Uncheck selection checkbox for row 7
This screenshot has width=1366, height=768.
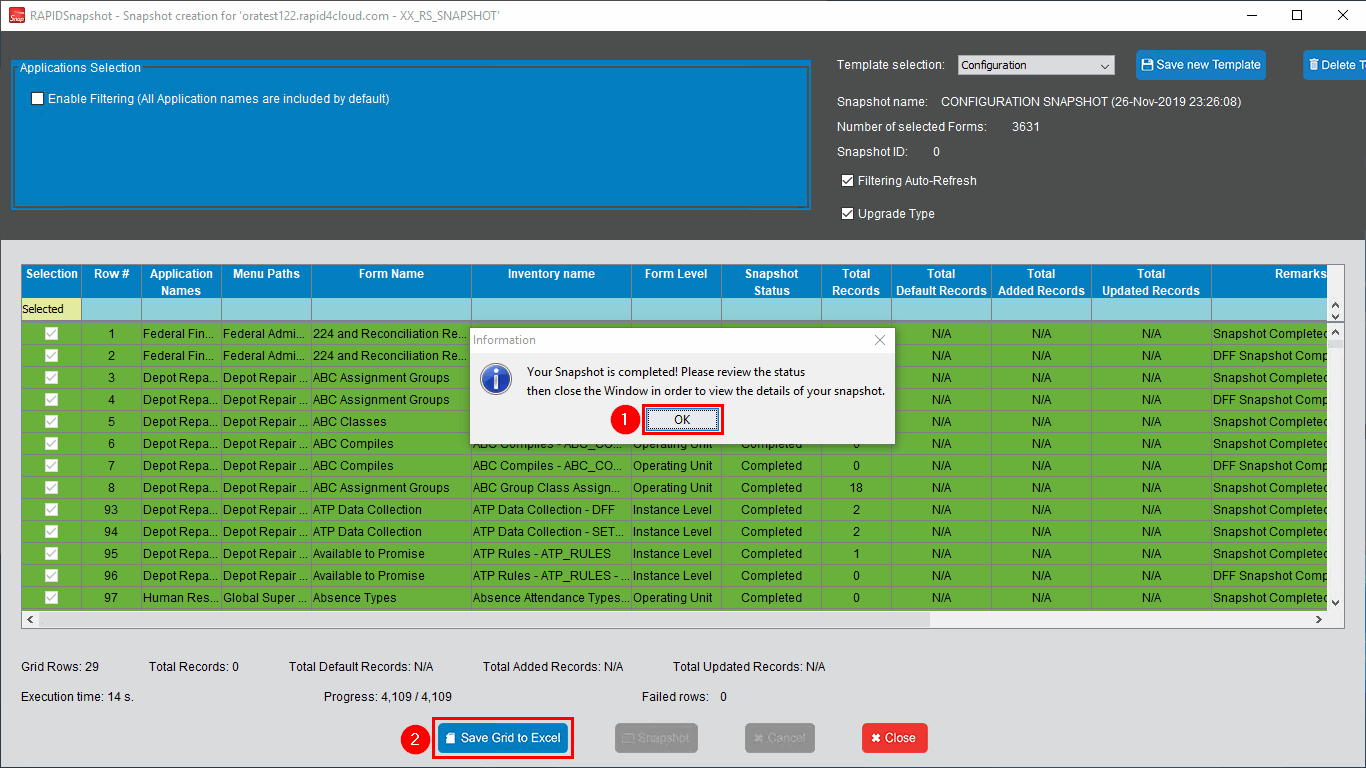[x=51, y=466]
